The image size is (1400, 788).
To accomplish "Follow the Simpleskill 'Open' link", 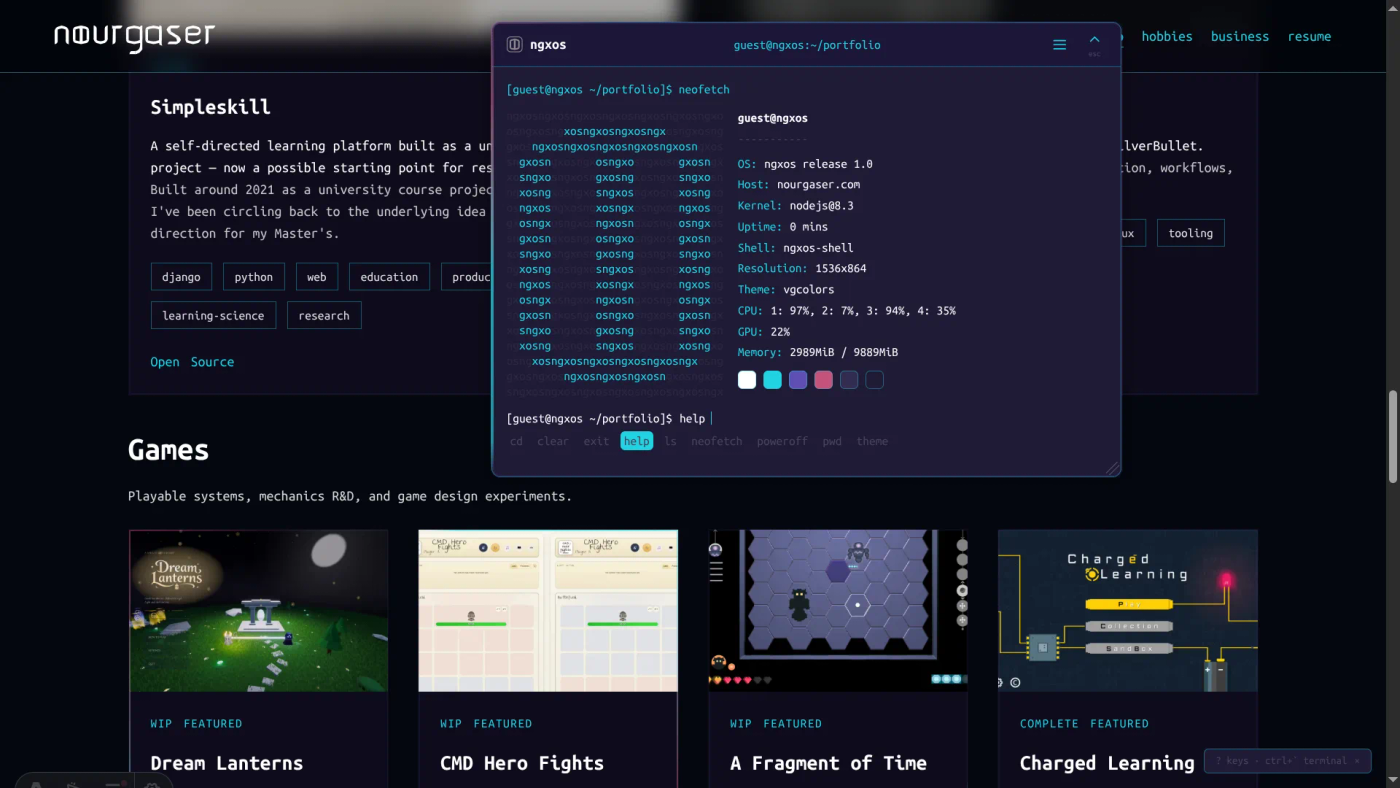I will [x=165, y=362].
